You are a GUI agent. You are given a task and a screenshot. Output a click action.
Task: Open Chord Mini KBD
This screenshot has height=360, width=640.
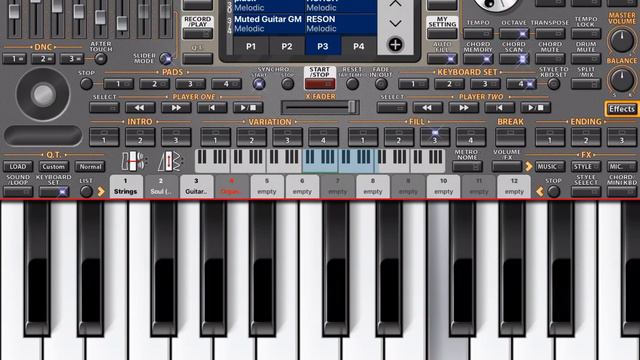(x=622, y=191)
